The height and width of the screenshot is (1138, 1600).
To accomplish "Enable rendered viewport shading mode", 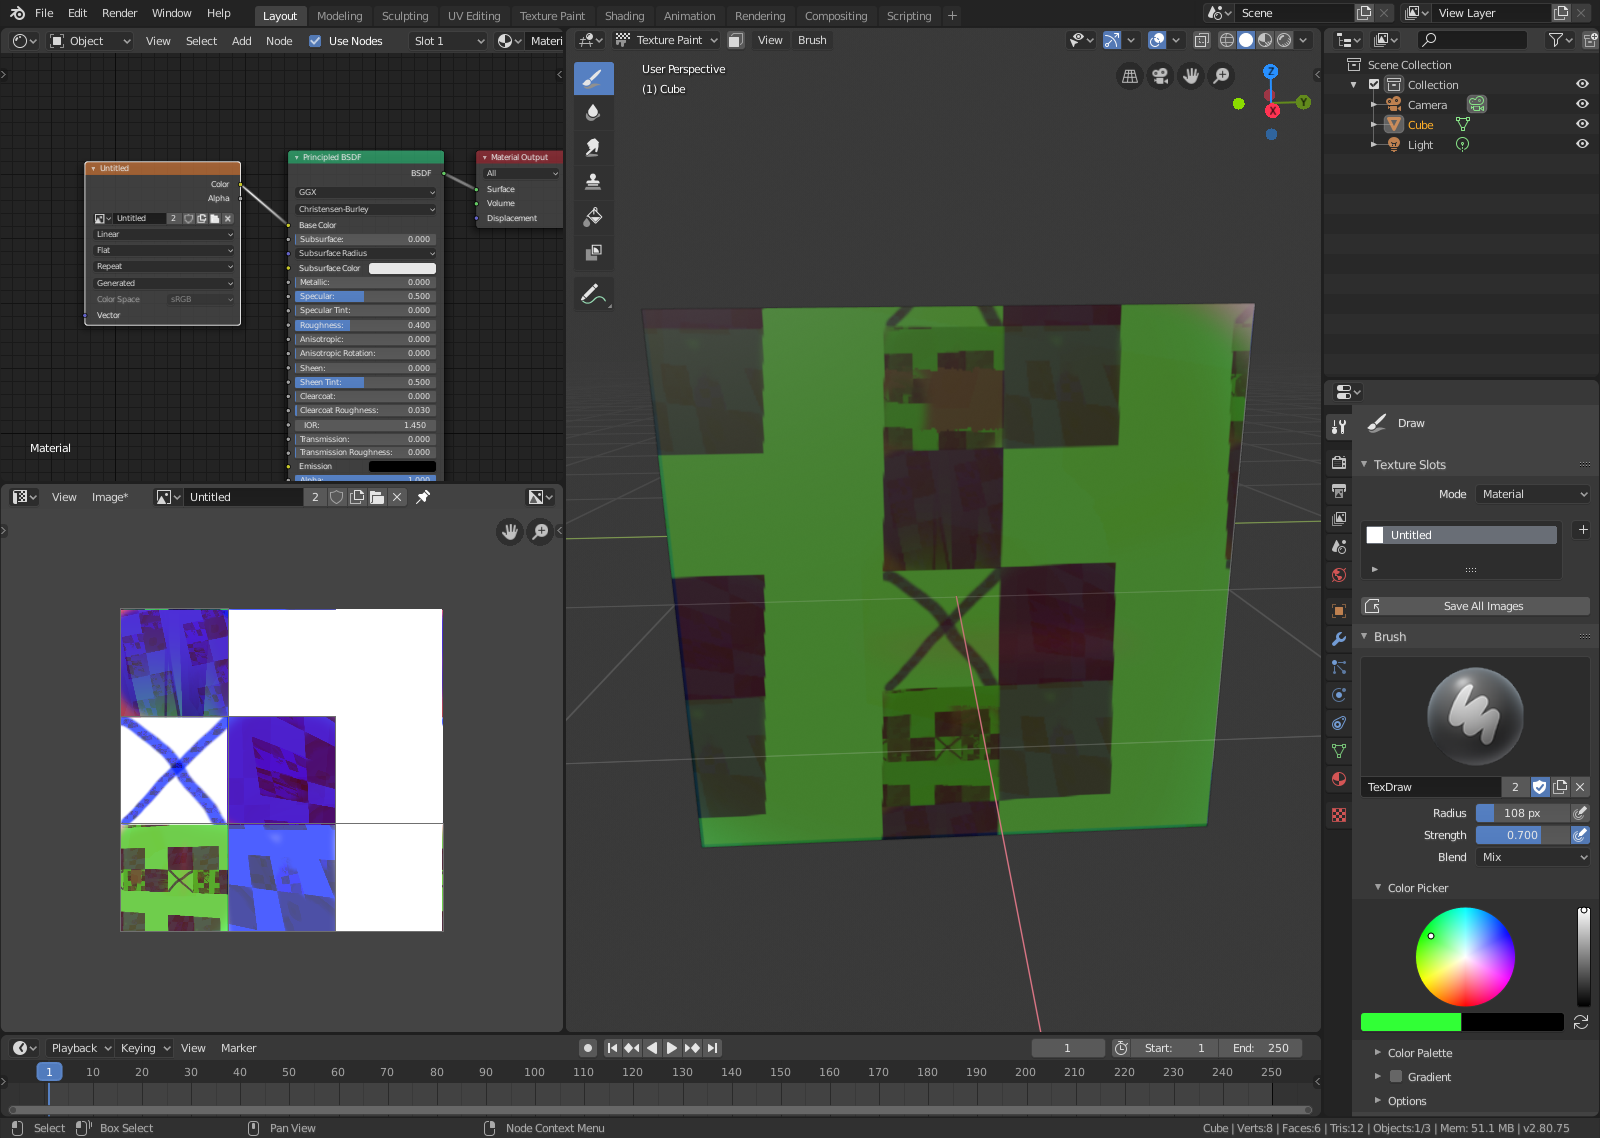I will coord(1284,40).
